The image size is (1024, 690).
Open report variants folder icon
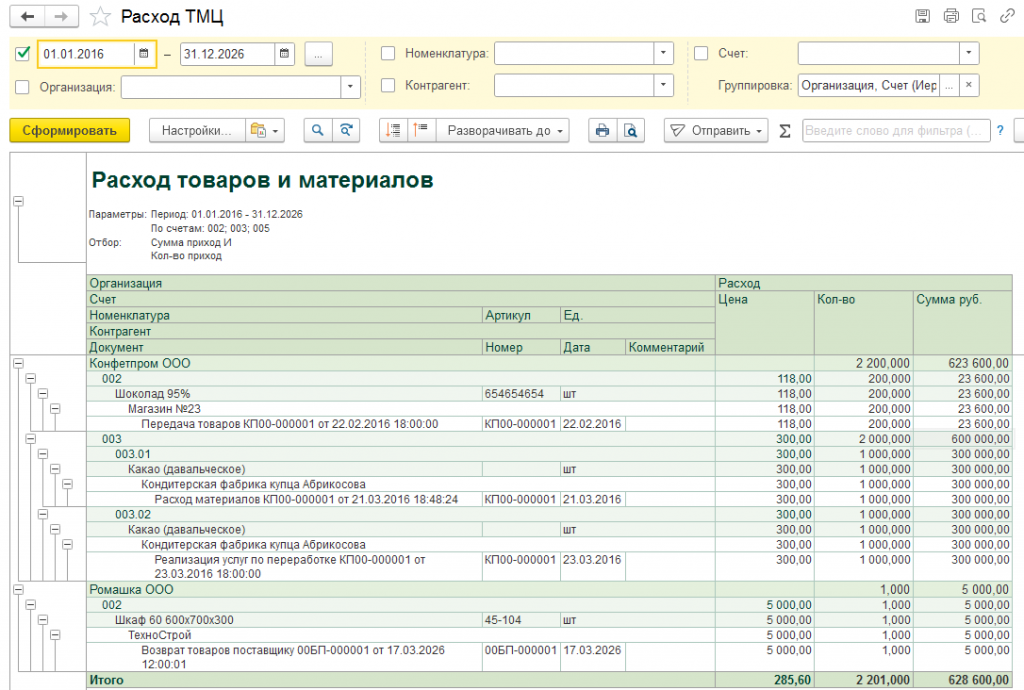[x=258, y=131]
